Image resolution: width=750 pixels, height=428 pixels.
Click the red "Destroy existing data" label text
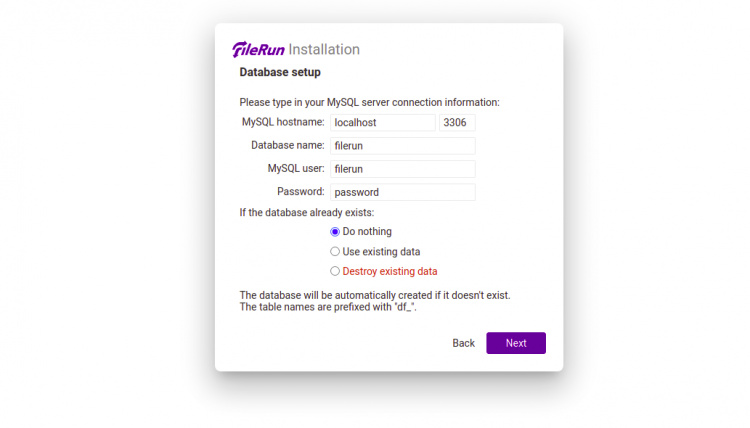point(390,271)
